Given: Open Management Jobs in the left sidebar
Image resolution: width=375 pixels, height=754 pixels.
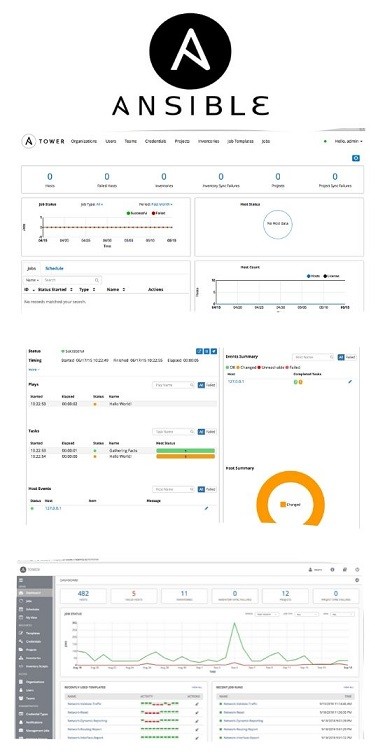Looking at the screenshot, I should click(x=35, y=731).
